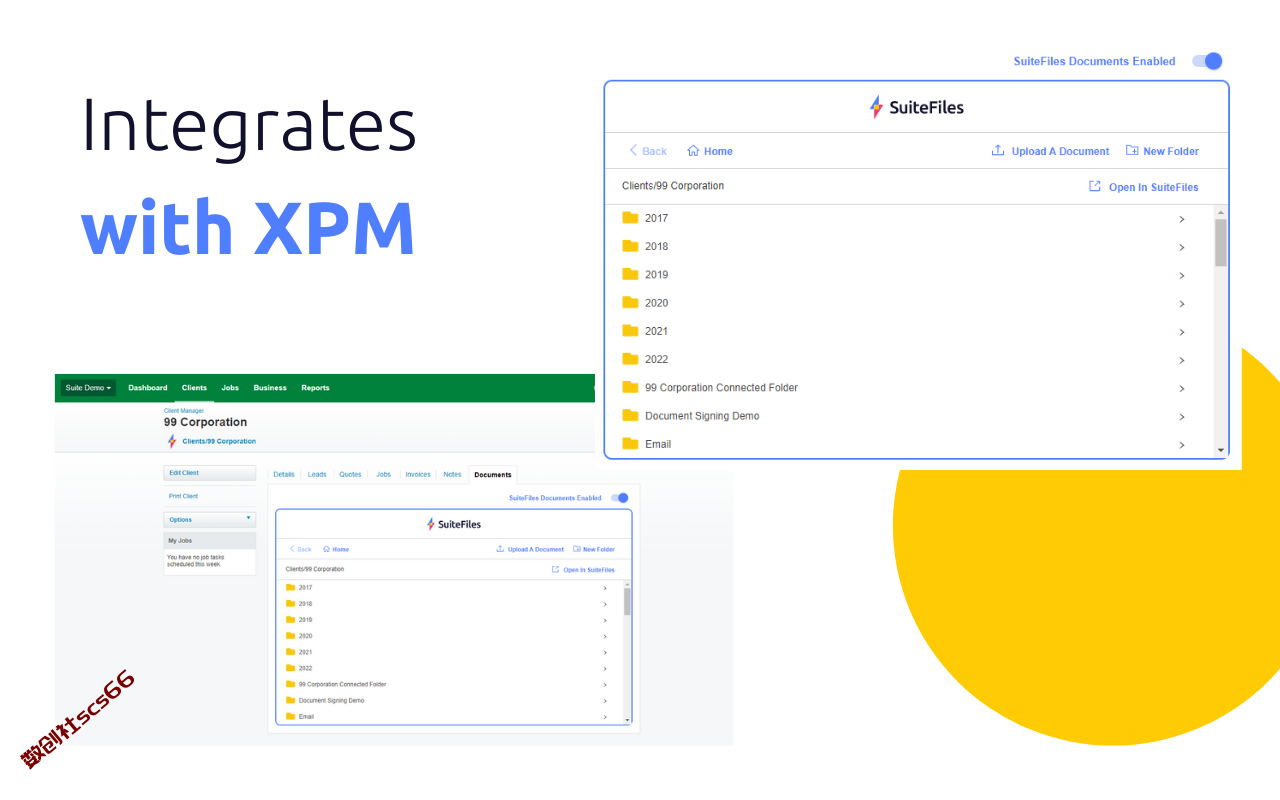This screenshot has width=1280, height=800.
Task: Open 99 Corporation Connected Folder icon, large panel
Action: tap(630, 387)
